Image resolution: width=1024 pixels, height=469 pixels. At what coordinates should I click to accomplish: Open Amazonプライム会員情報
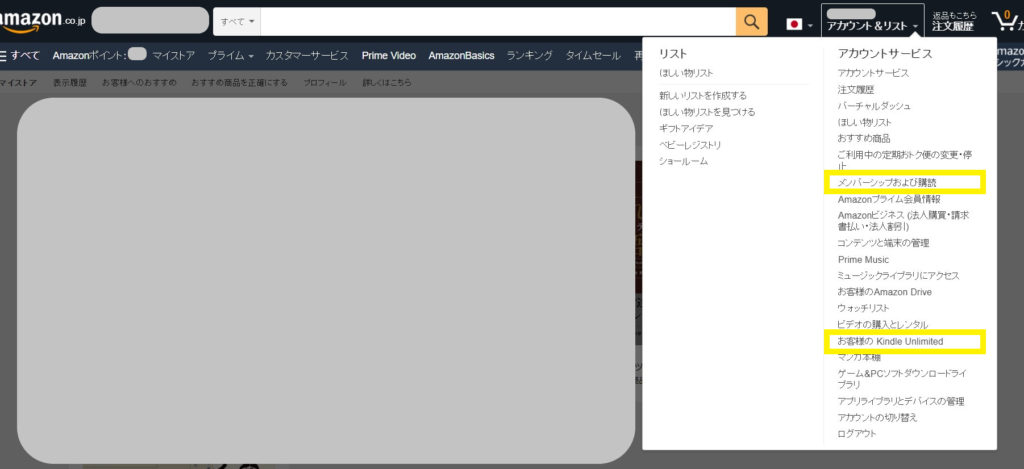click(889, 199)
